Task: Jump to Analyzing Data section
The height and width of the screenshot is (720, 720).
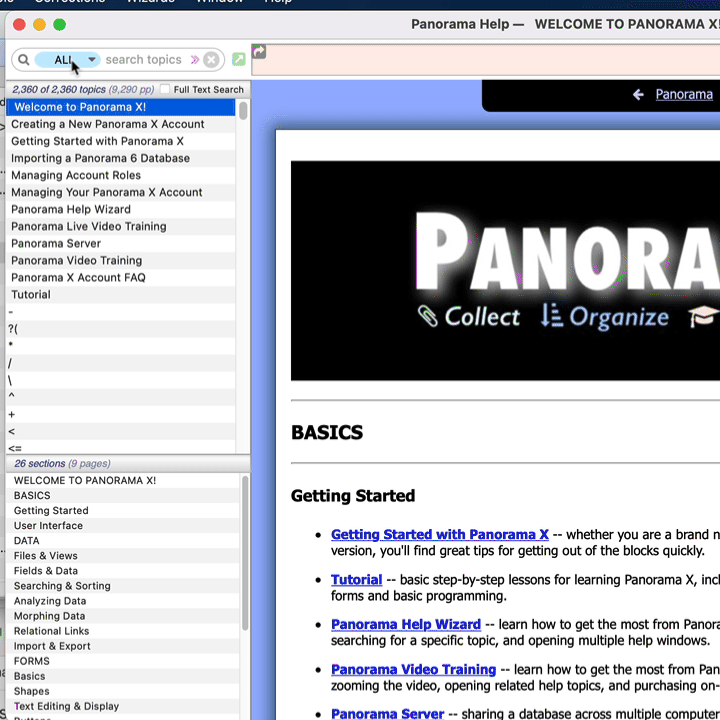Action: pyautogui.click(x=123, y=601)
